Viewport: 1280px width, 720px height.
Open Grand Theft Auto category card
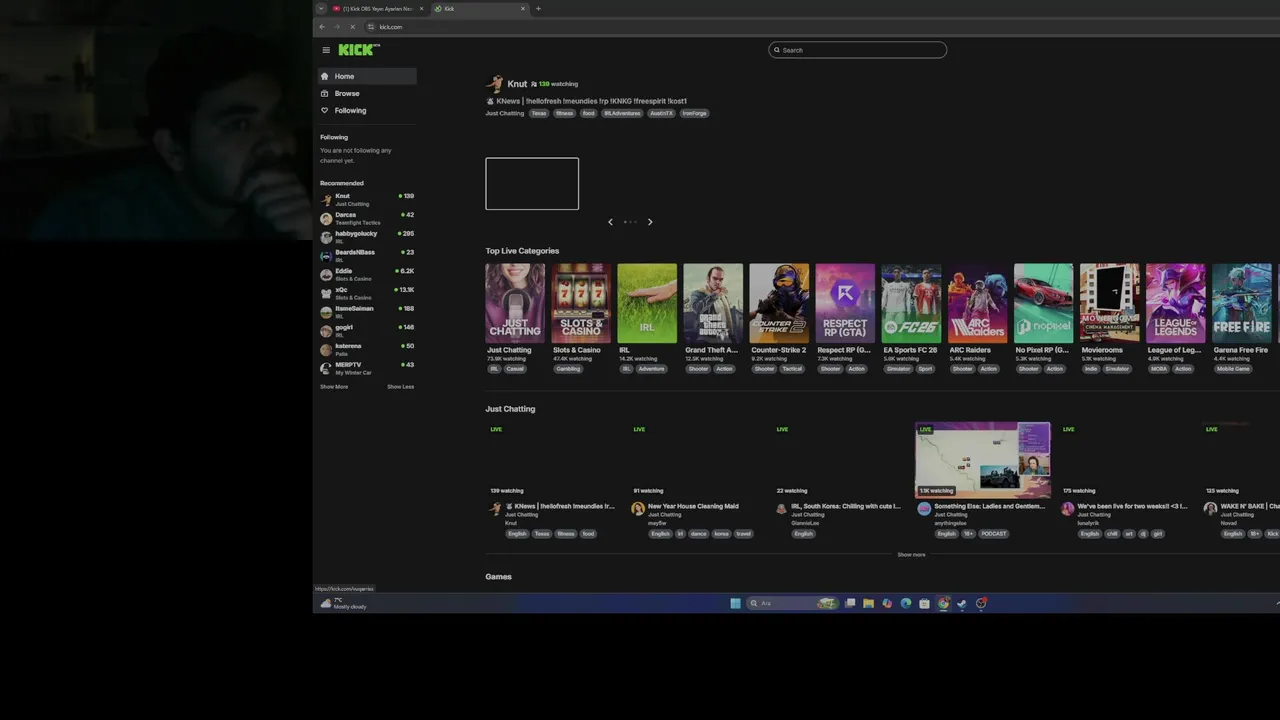click(x=713, y=304)
